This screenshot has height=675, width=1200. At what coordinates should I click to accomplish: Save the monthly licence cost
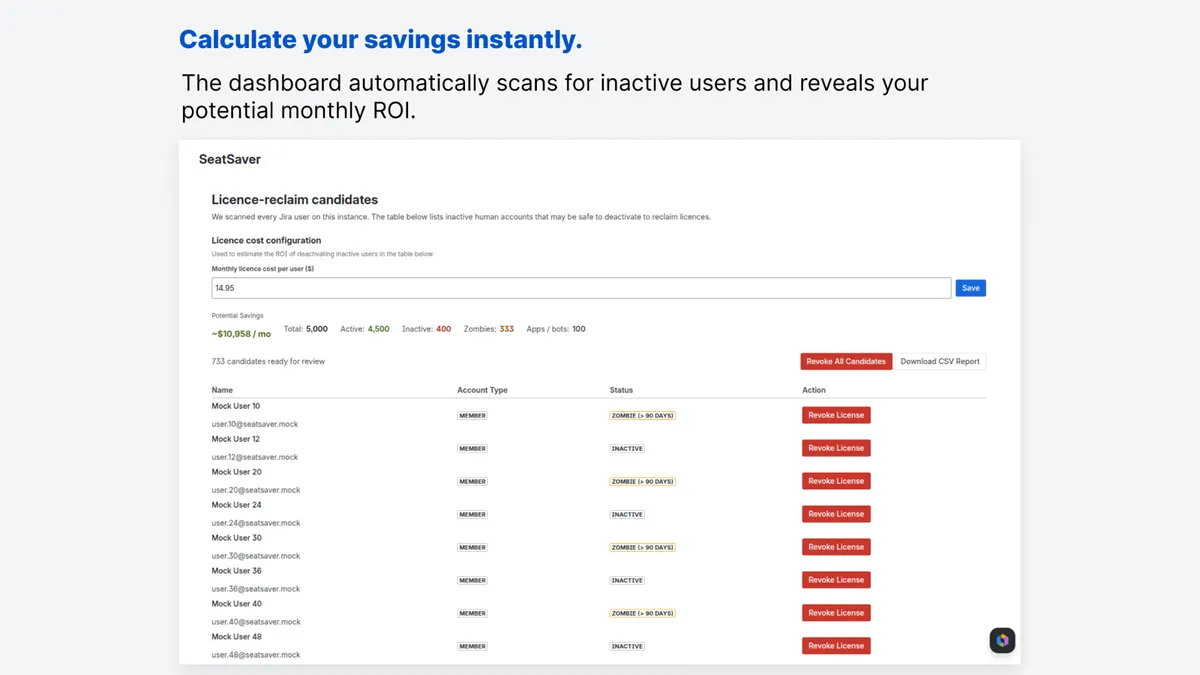[x=970, y=288]
